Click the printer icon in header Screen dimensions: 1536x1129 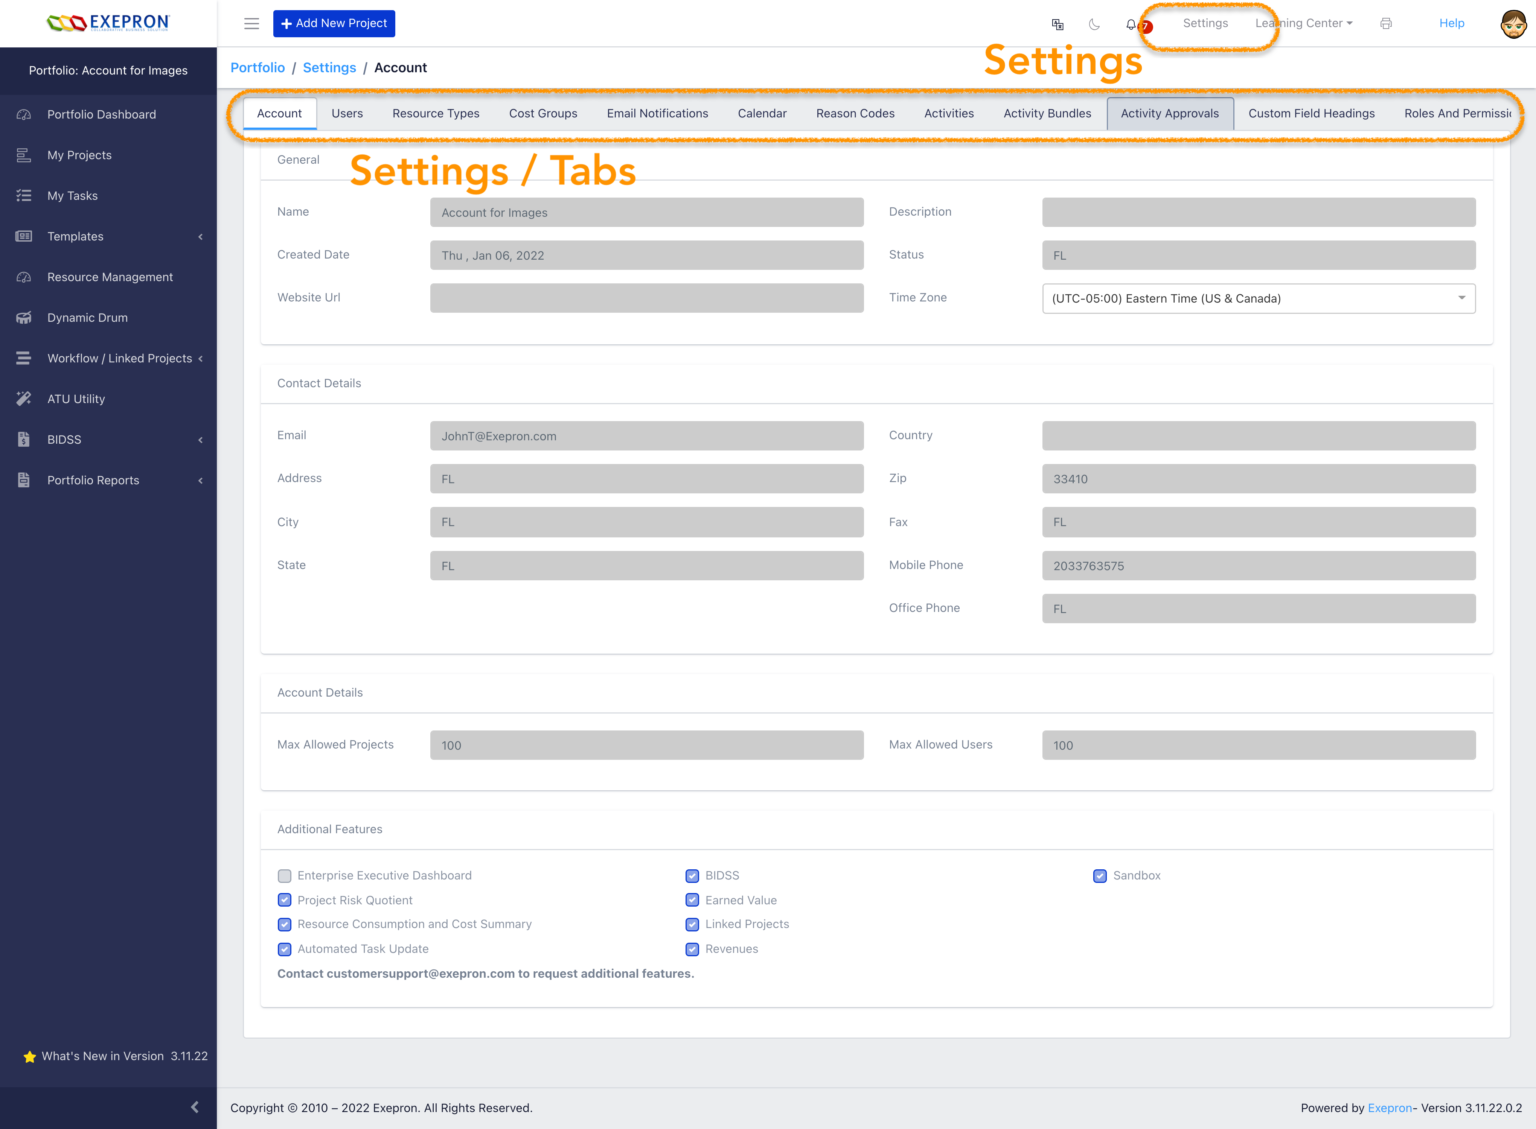(1386, 23)
